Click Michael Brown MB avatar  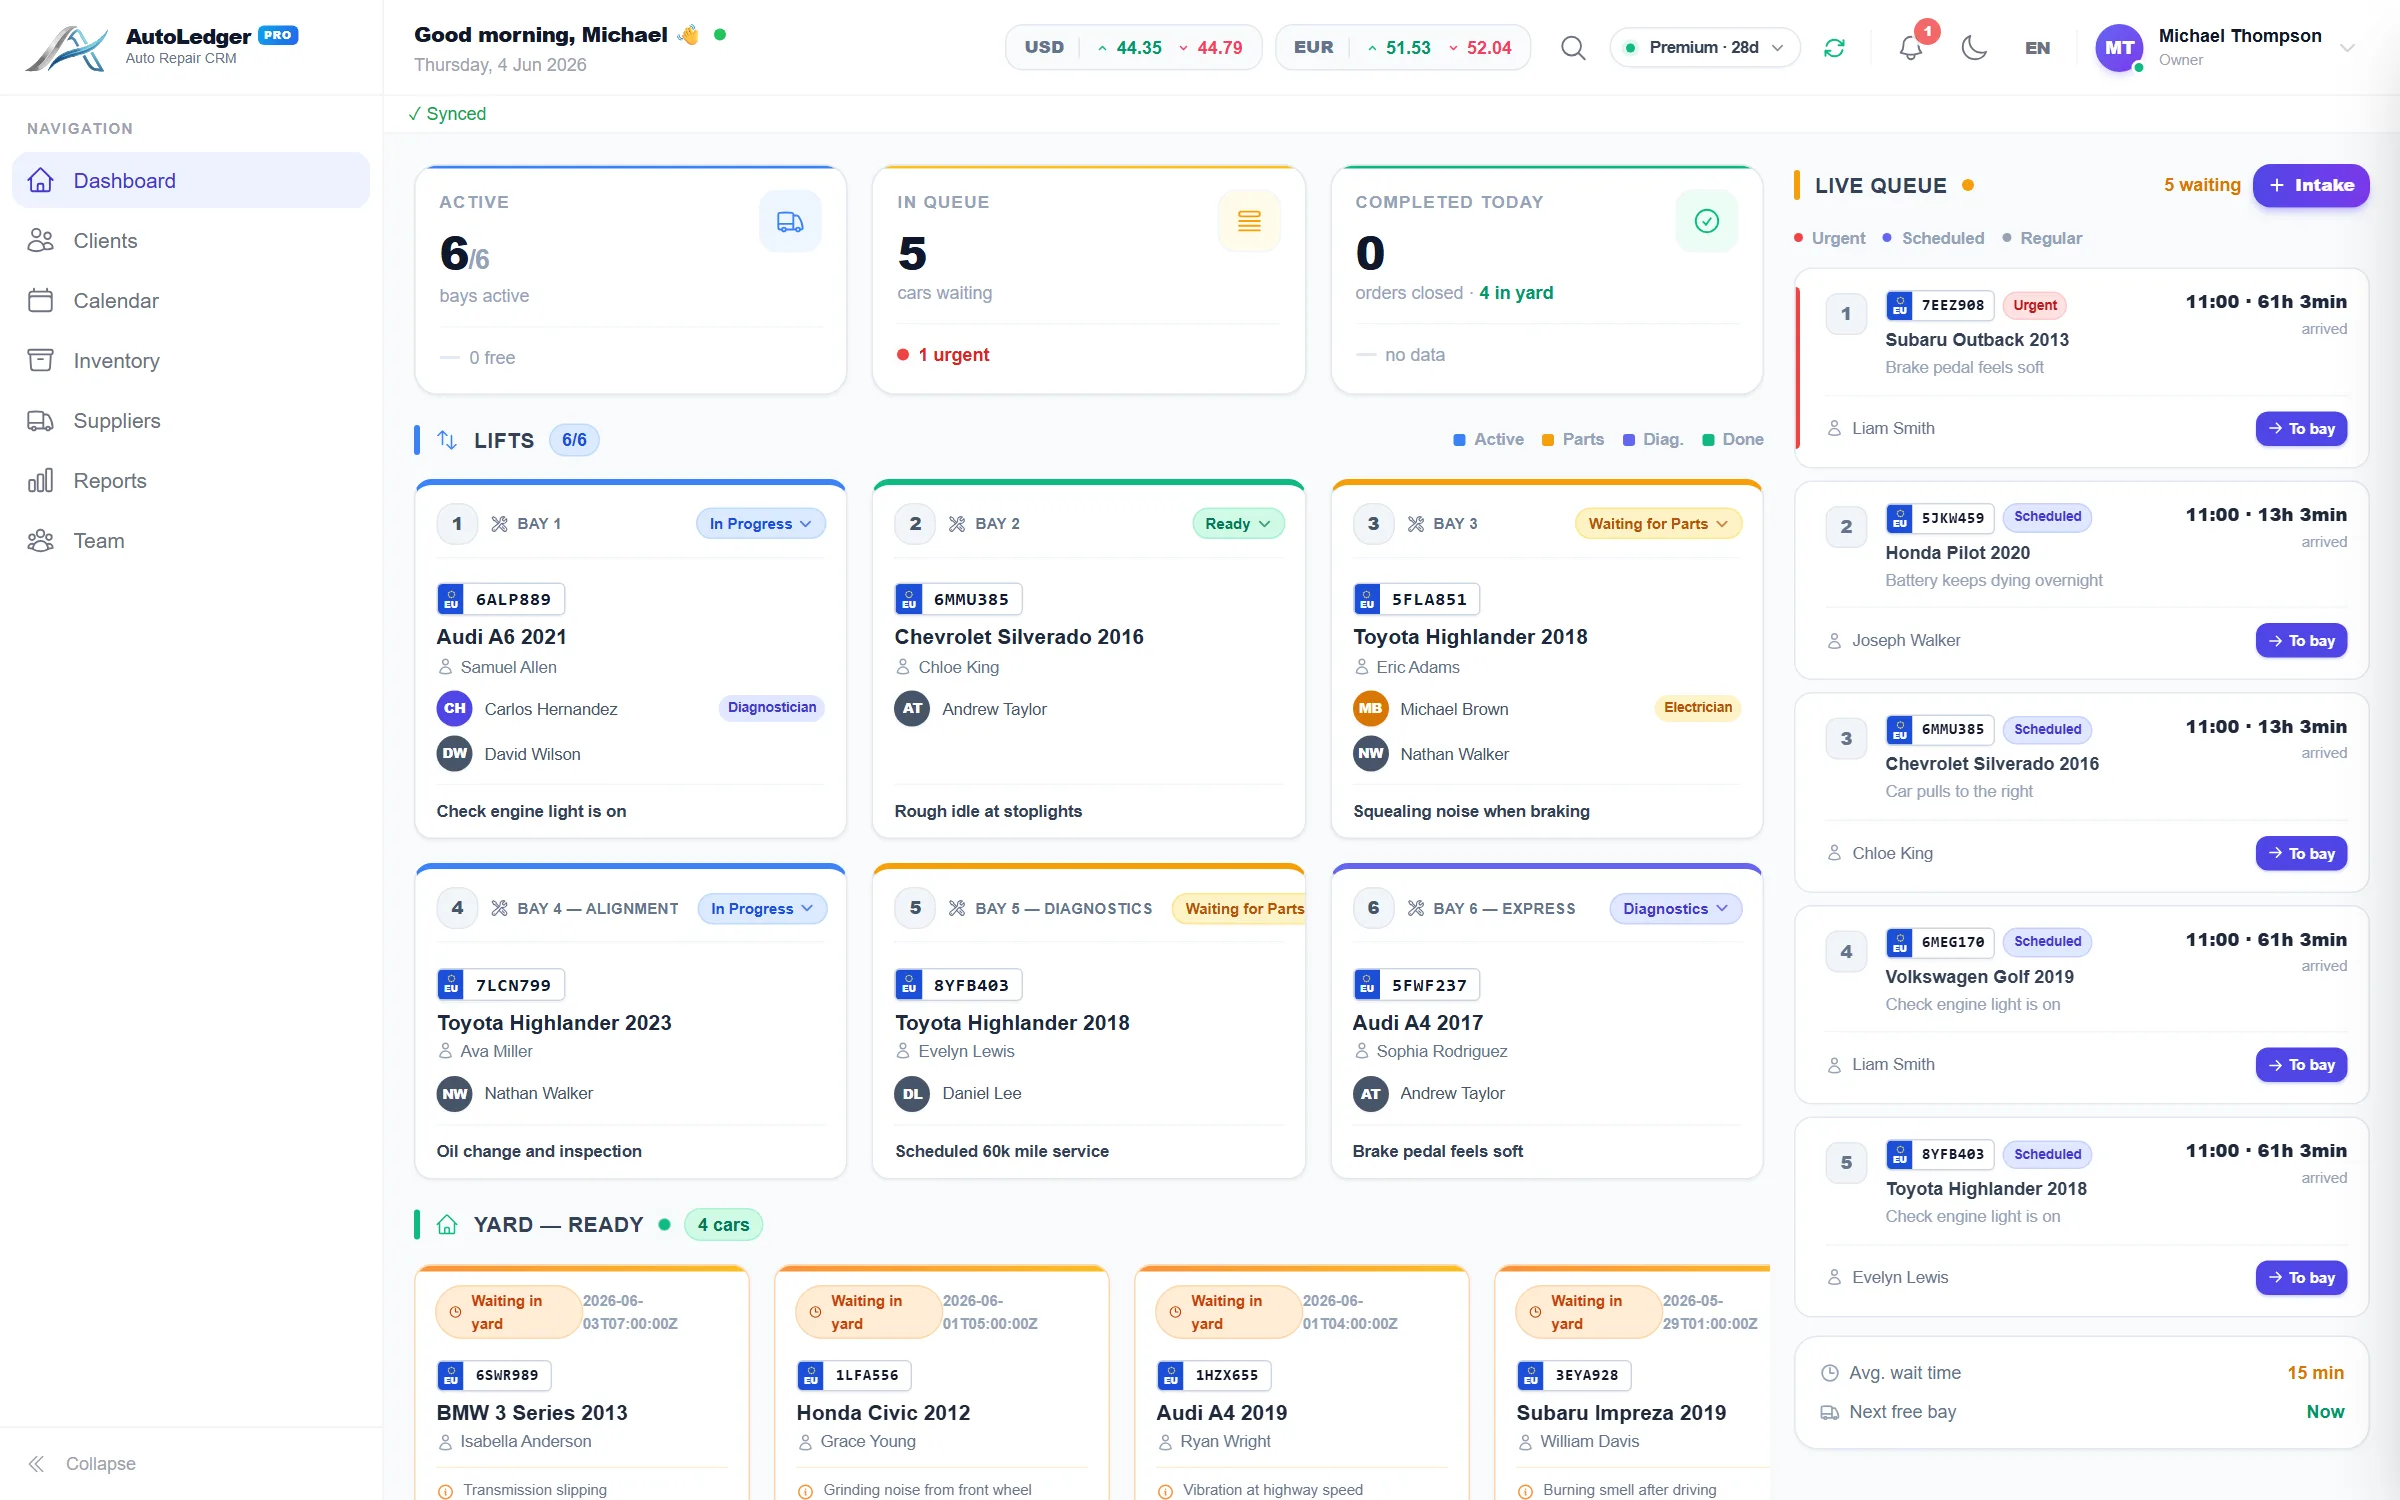(x=1370, y=709)
